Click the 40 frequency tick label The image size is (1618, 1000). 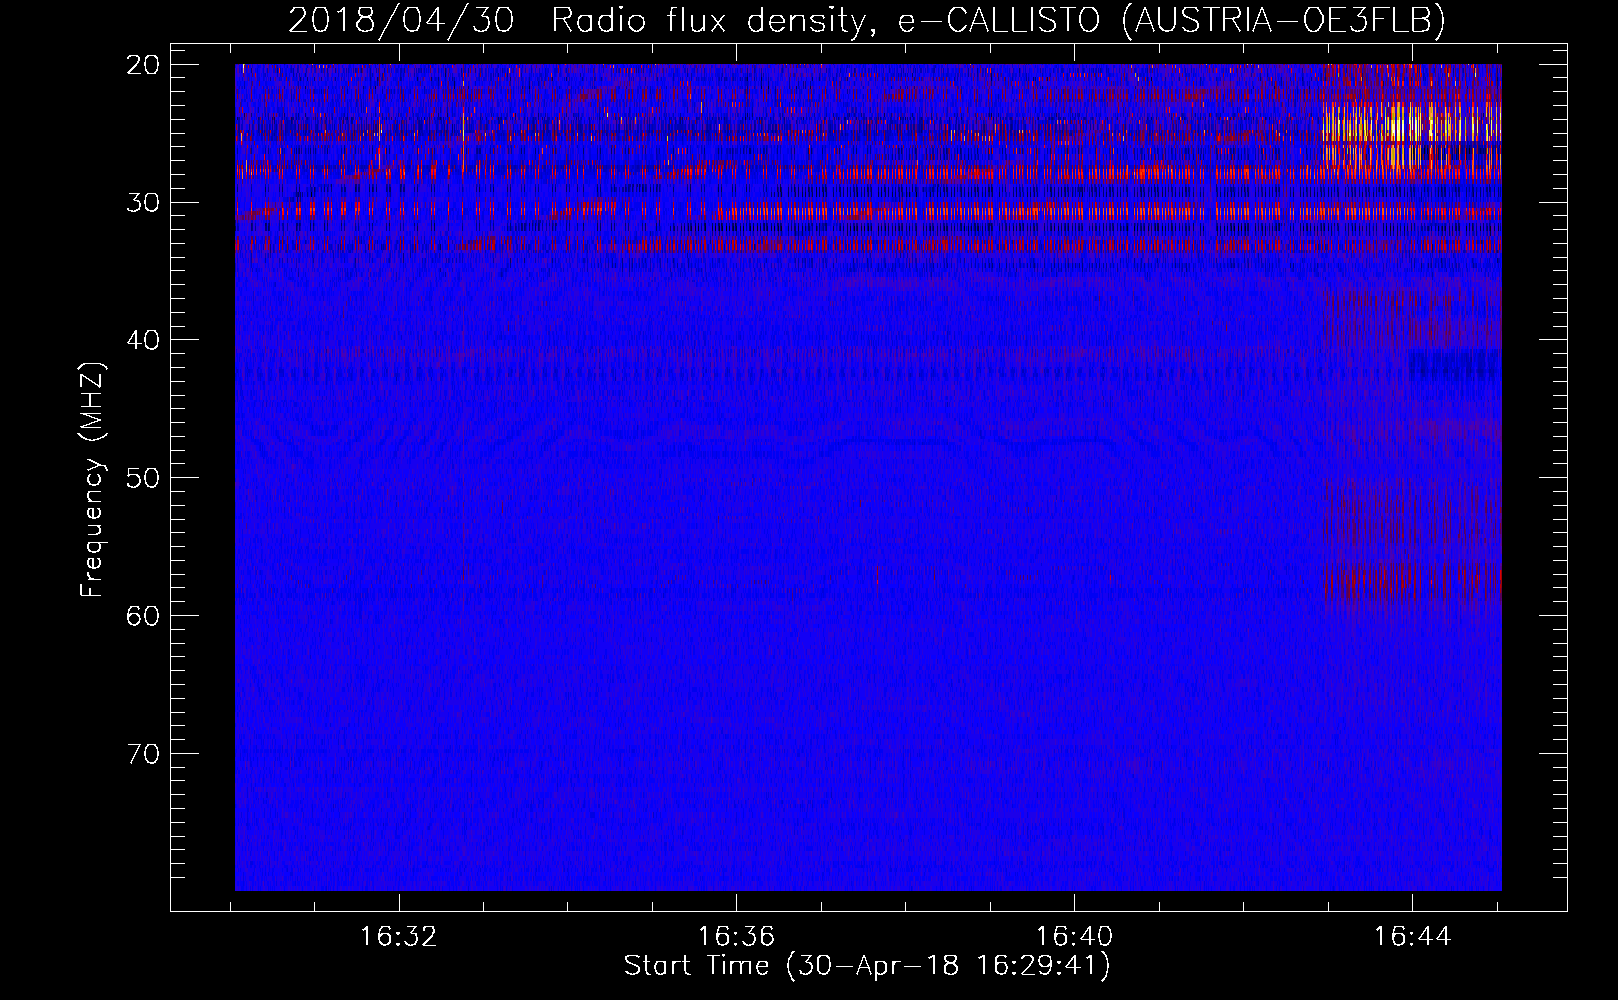[x=143, y=340]
